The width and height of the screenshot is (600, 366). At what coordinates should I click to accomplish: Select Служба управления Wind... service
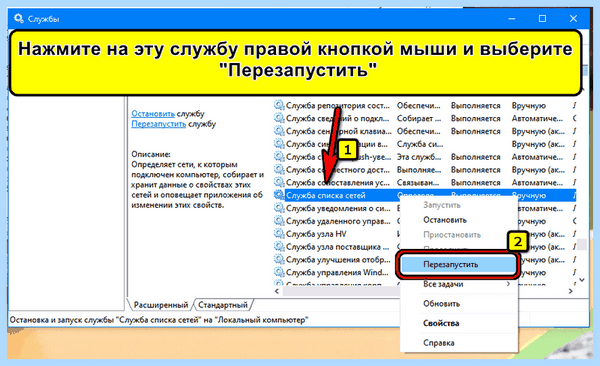click(x=337, y=273)
